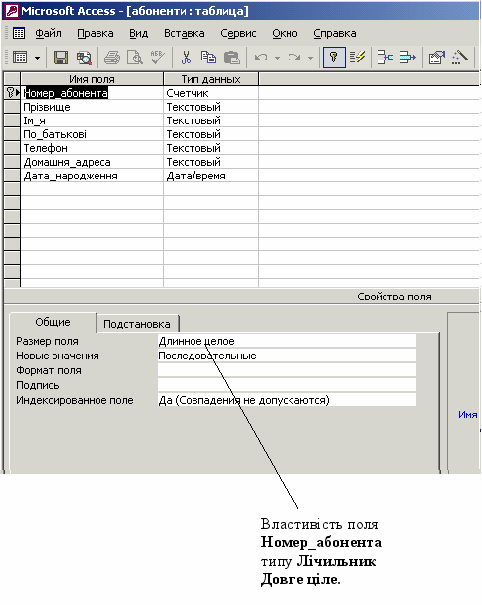Screen dimensions: 482x605
Task: Select the По_батькові field name cell
Action: pos(92,134)
